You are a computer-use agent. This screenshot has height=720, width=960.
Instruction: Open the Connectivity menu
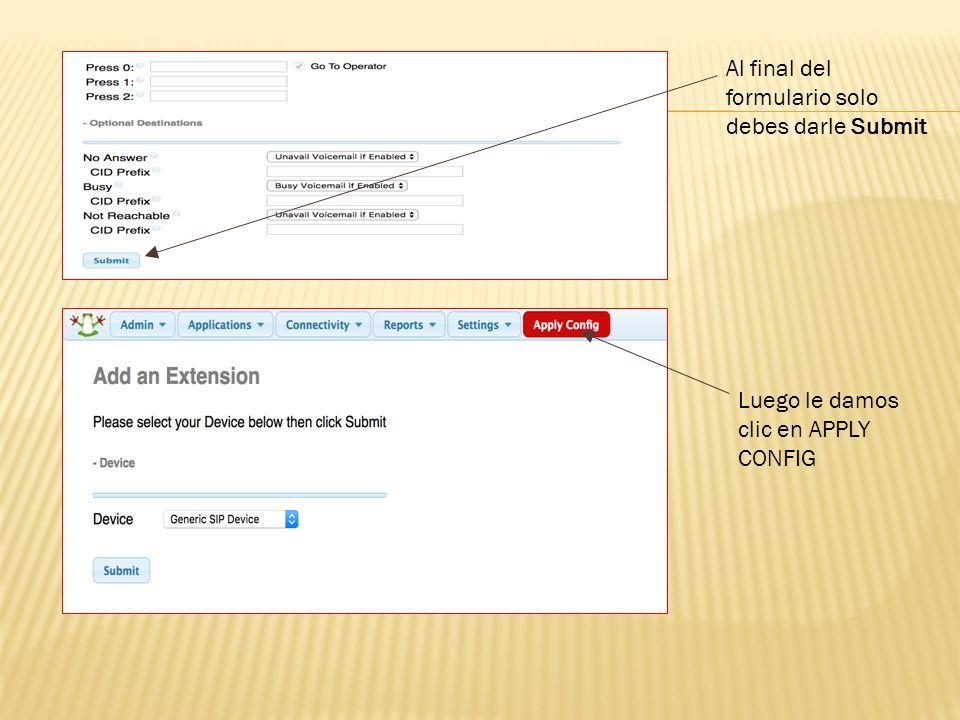click(323, 324)
